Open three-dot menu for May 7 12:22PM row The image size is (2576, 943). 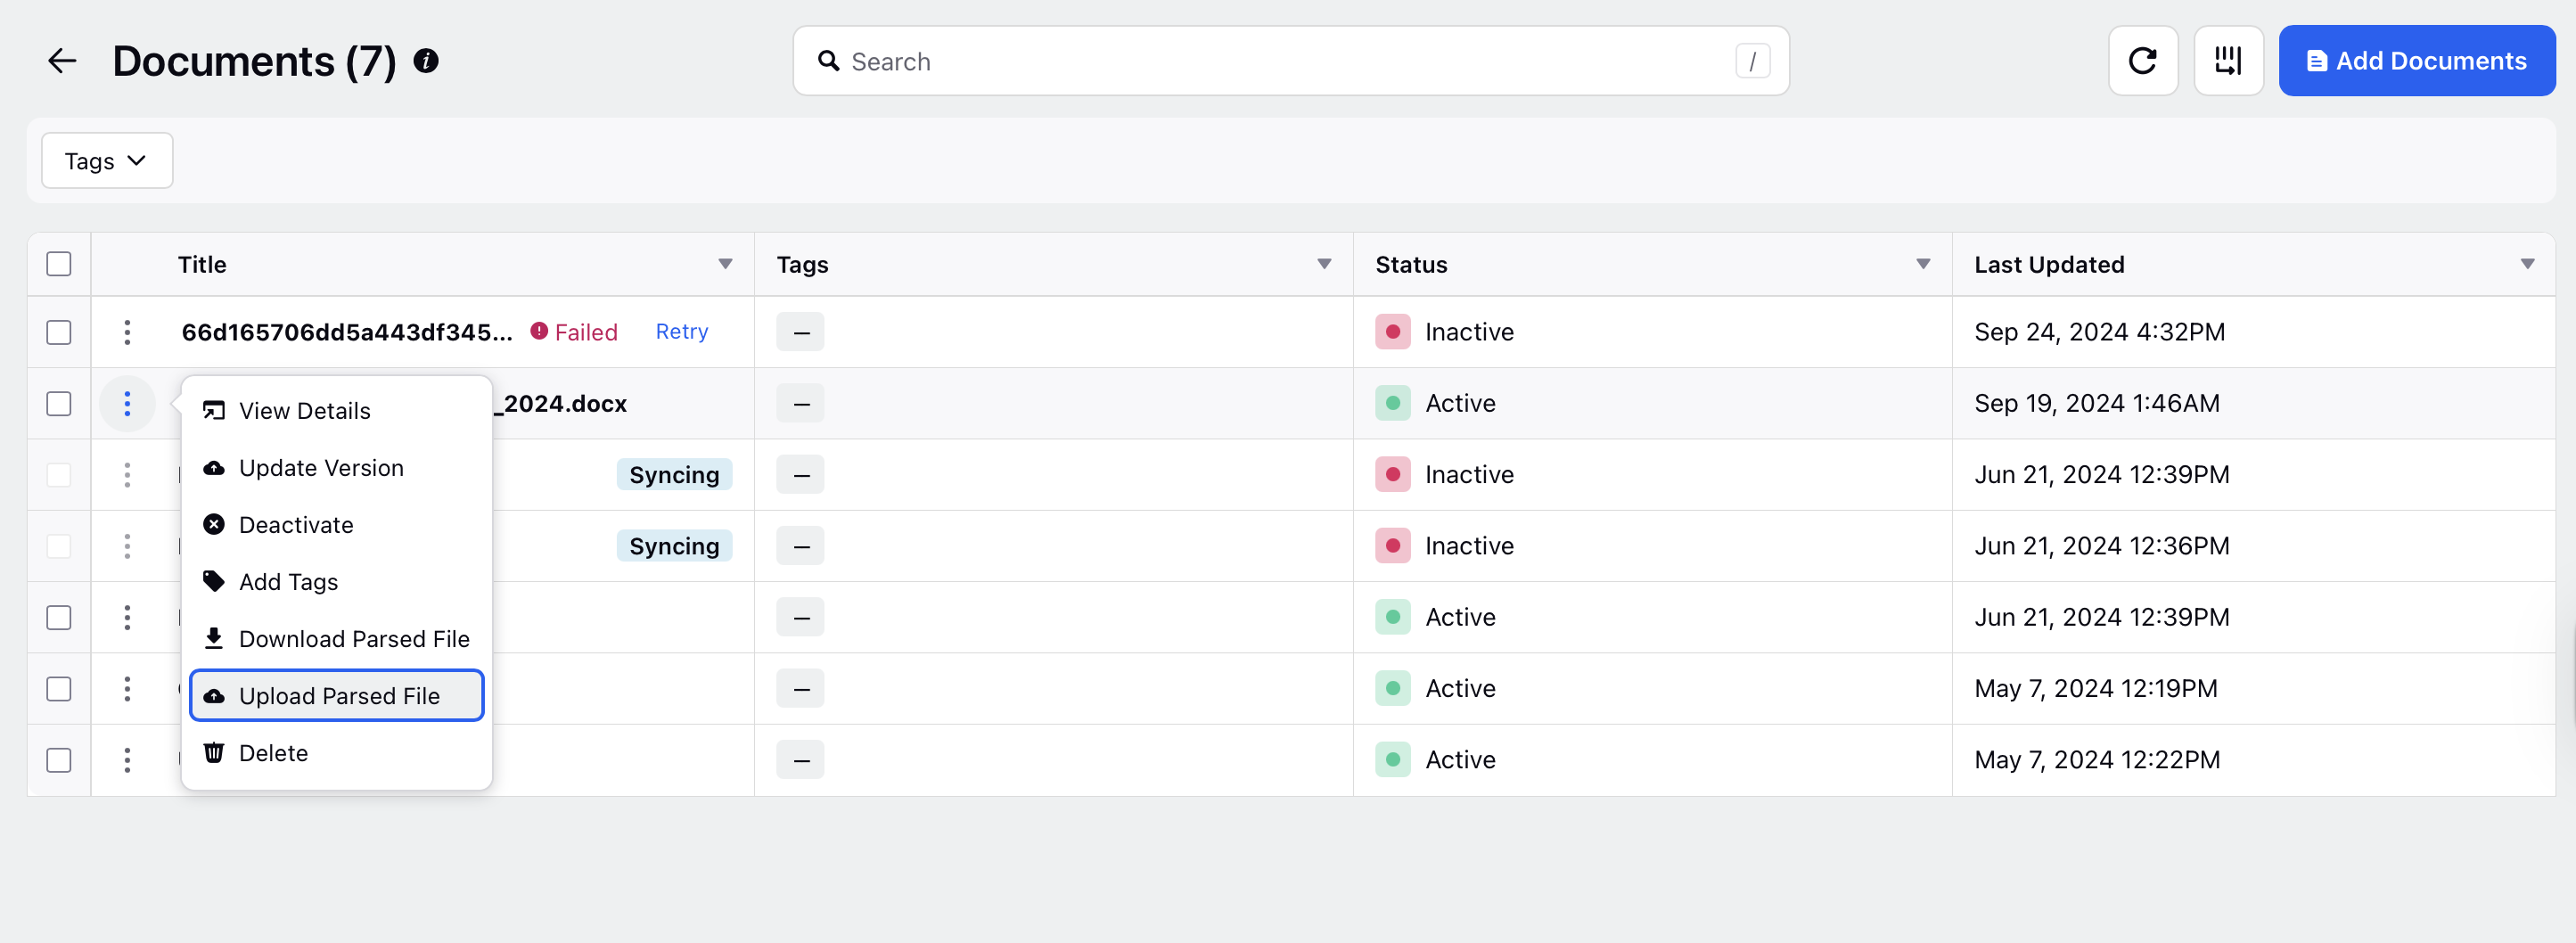[127, 760]
